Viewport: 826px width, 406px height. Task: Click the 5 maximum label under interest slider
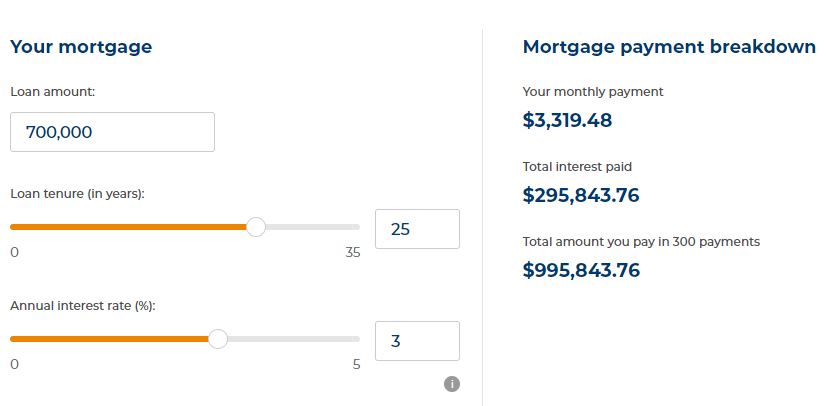pos(357,364)
